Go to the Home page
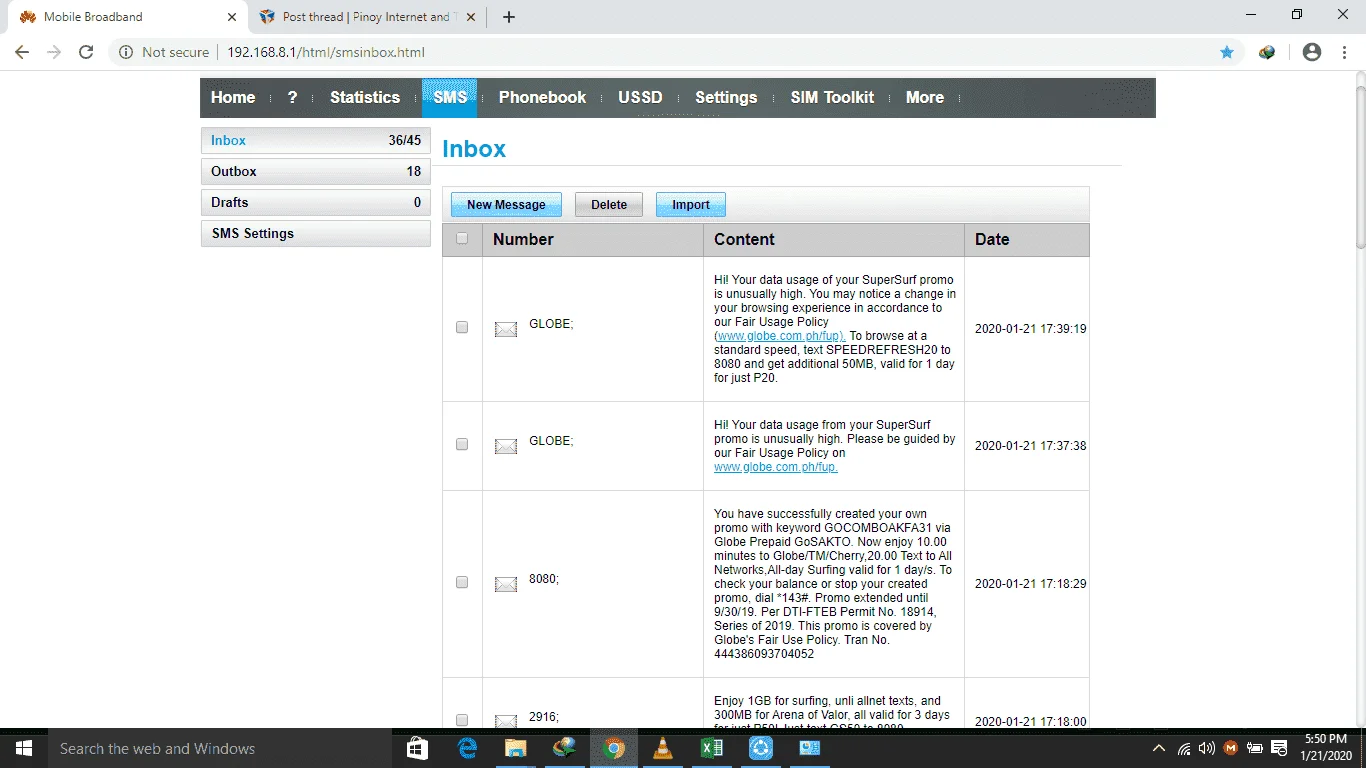1366x768 pixels. coord(233,97)
